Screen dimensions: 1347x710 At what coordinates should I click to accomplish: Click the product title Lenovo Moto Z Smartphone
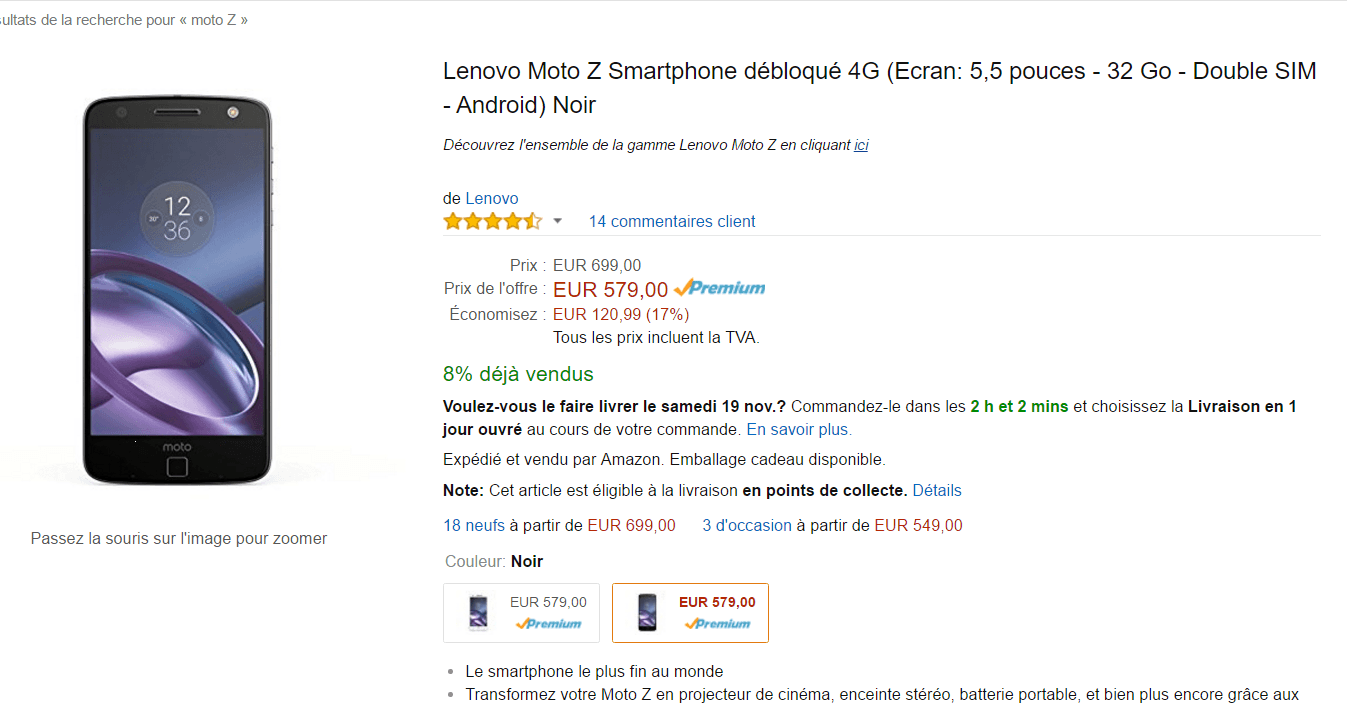[880, 88]
